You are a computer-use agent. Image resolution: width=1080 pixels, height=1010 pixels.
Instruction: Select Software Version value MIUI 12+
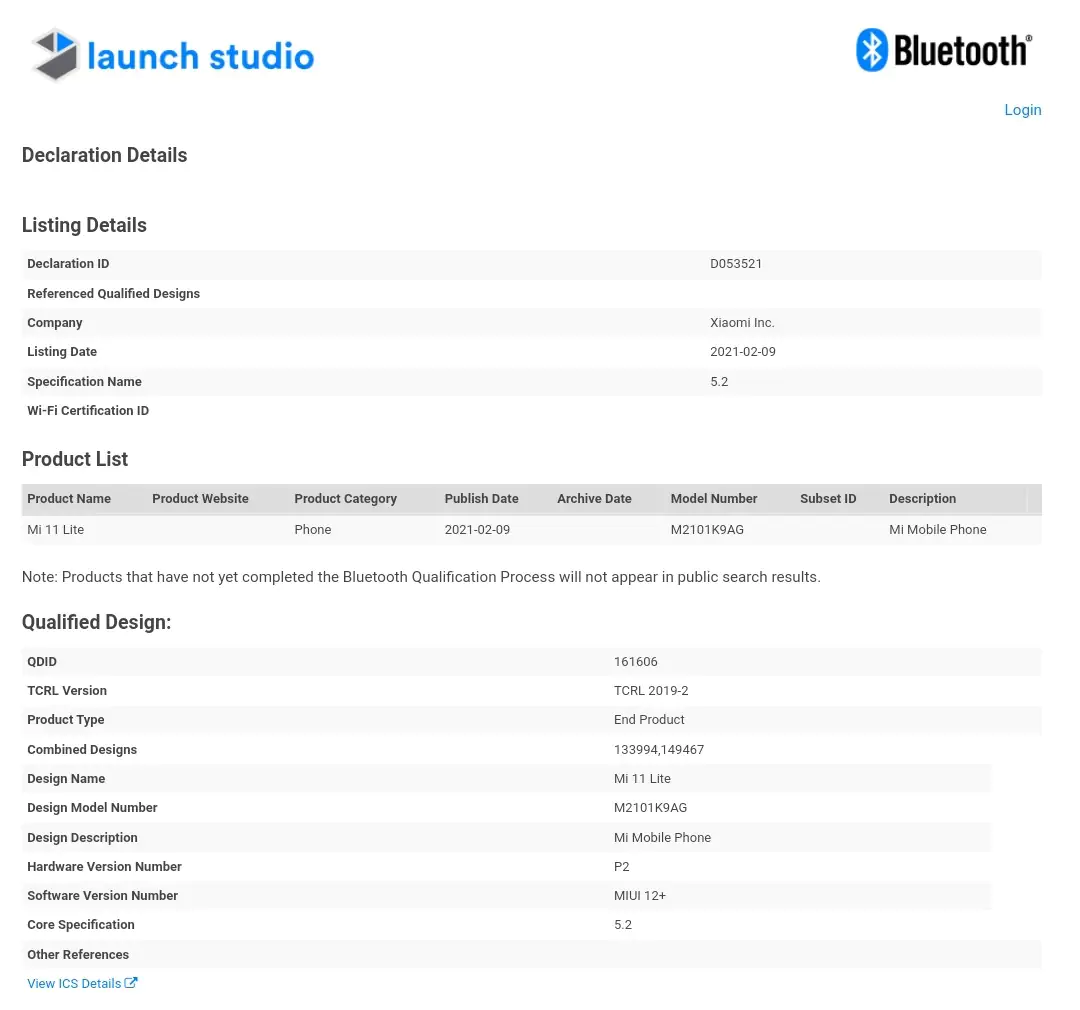(640, 896)
